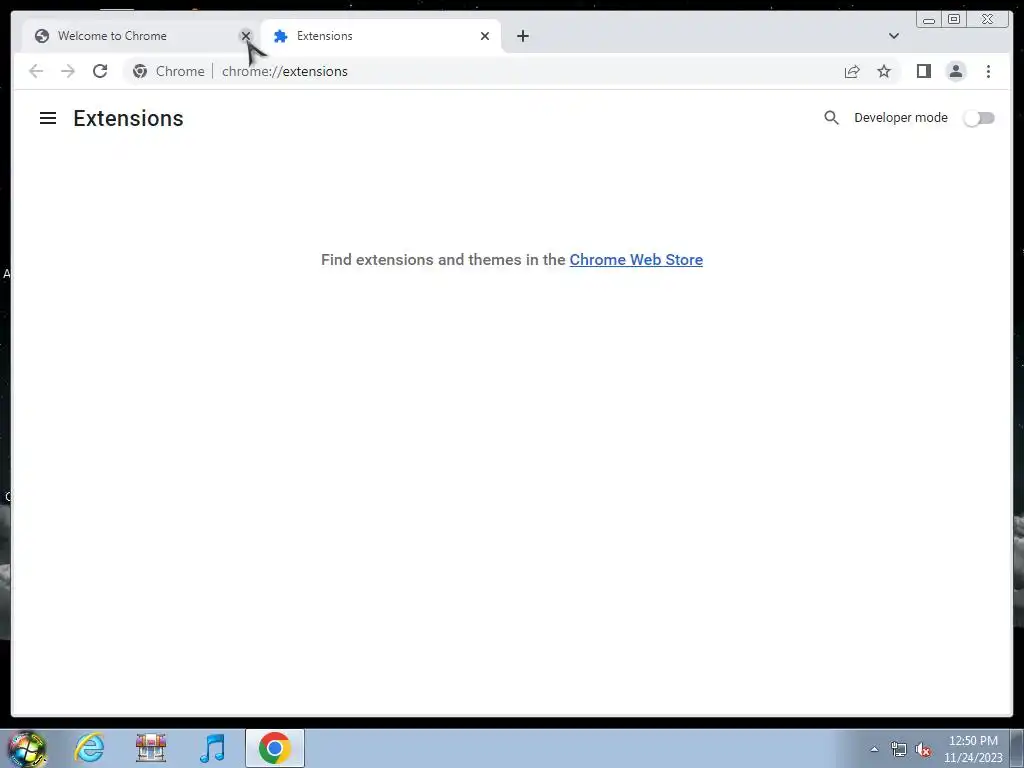View site information Chrome icon

[x=140, y=71]
